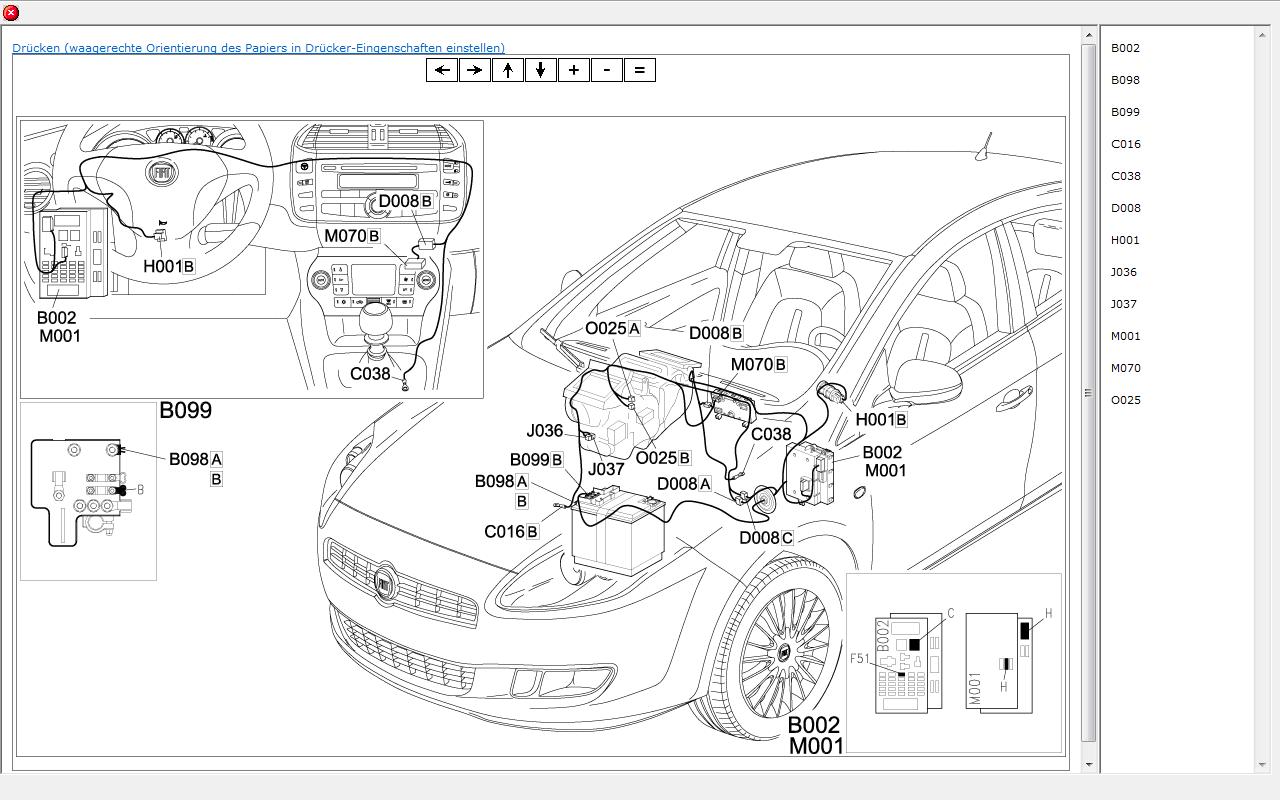
Task: Select C038 in the component list
Action: click(1125, 176)
